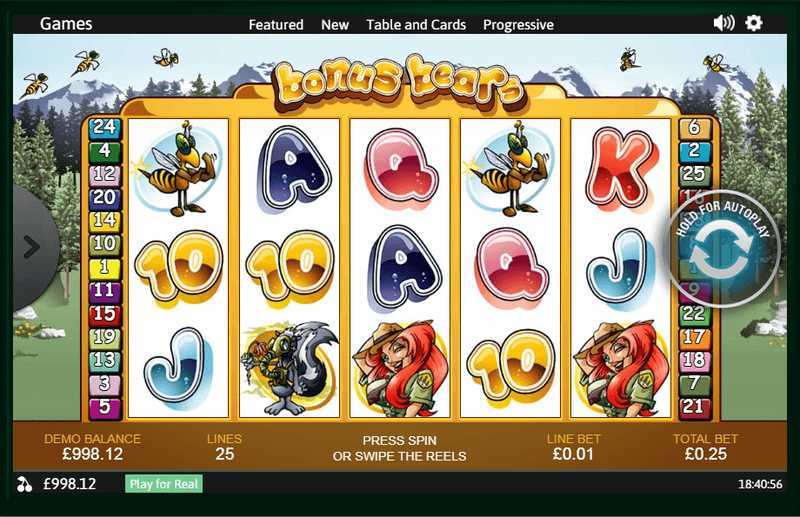Select payline 24 indicator
The height and width of the screenshot is (517, 800).
coord(105,127)
